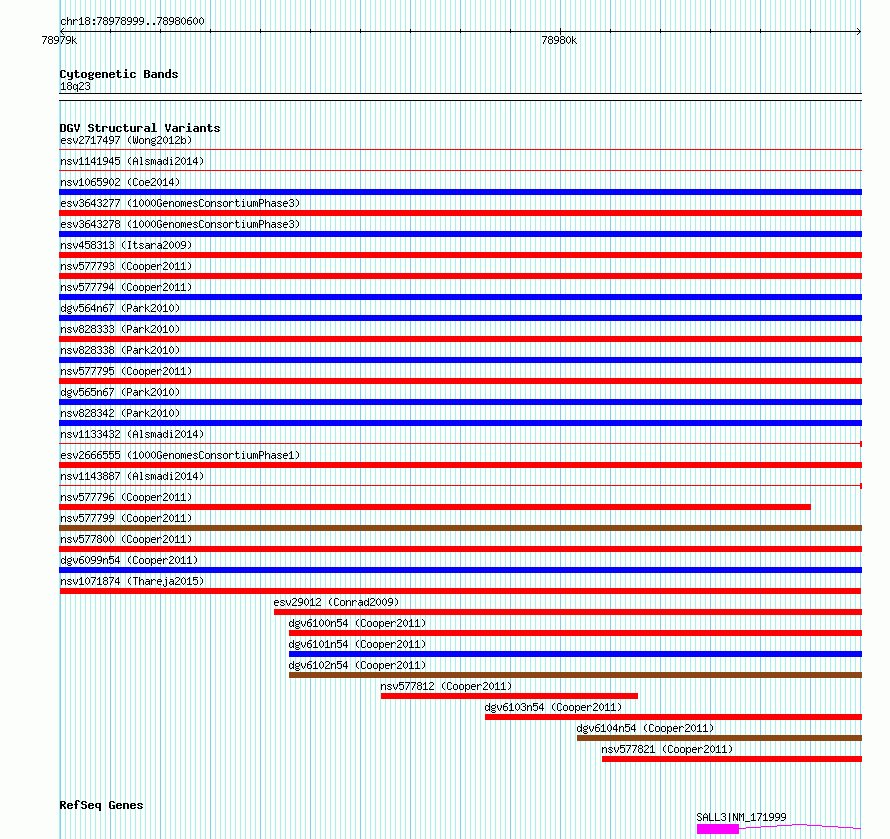Select the 18q23 band label

click(x=75, y=86)
